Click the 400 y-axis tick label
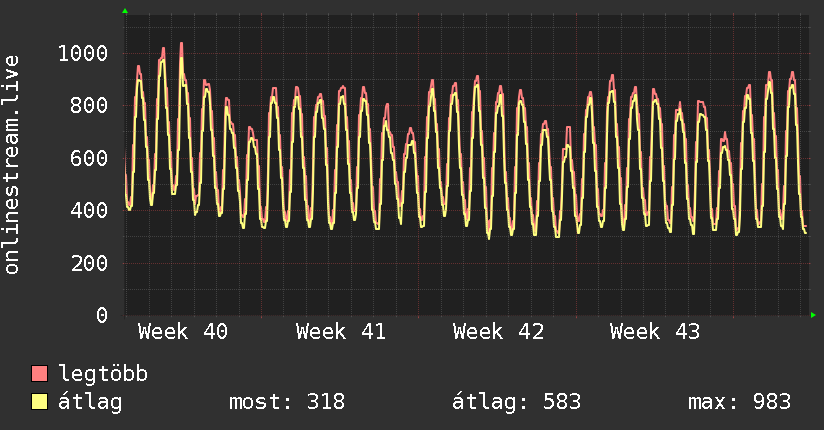Screen dimensions: 824x430 [89, 211]
